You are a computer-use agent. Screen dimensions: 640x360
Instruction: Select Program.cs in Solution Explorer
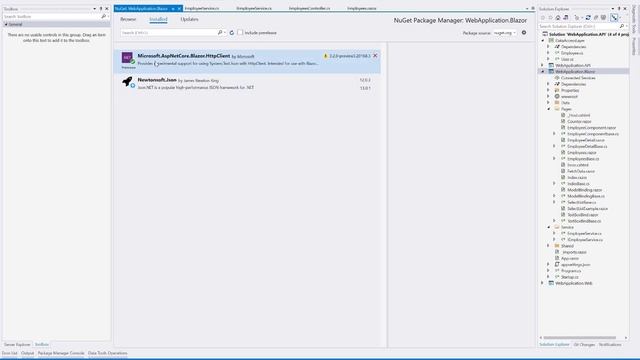pos(571,271)
